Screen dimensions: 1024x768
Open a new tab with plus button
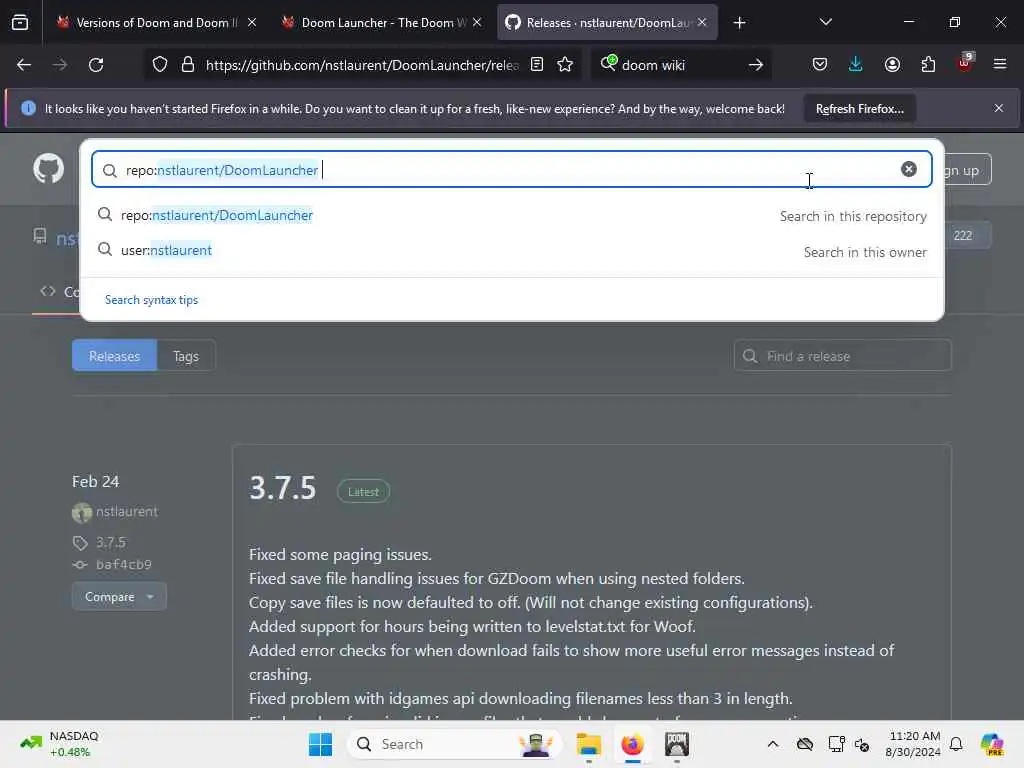(739, 23)
